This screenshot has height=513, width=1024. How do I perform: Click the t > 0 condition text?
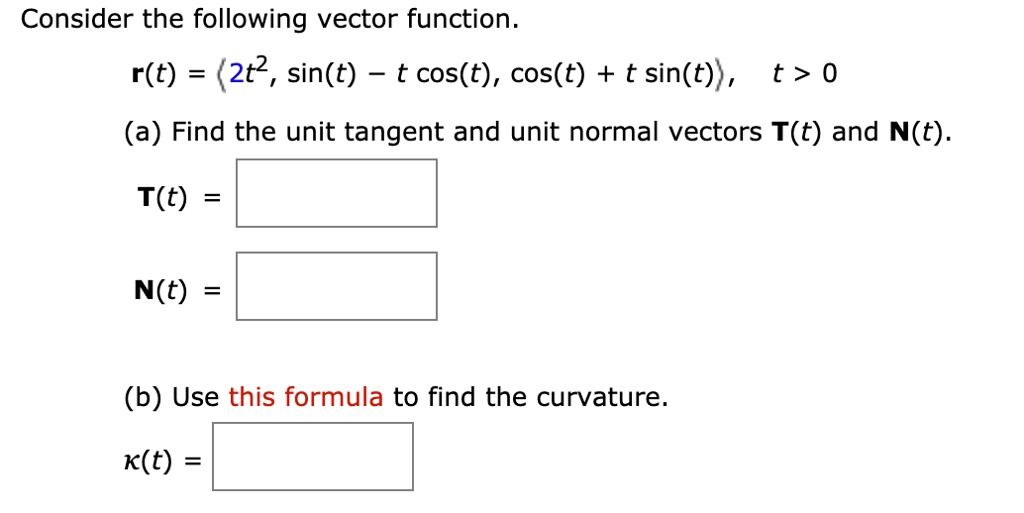coord(805,74)
